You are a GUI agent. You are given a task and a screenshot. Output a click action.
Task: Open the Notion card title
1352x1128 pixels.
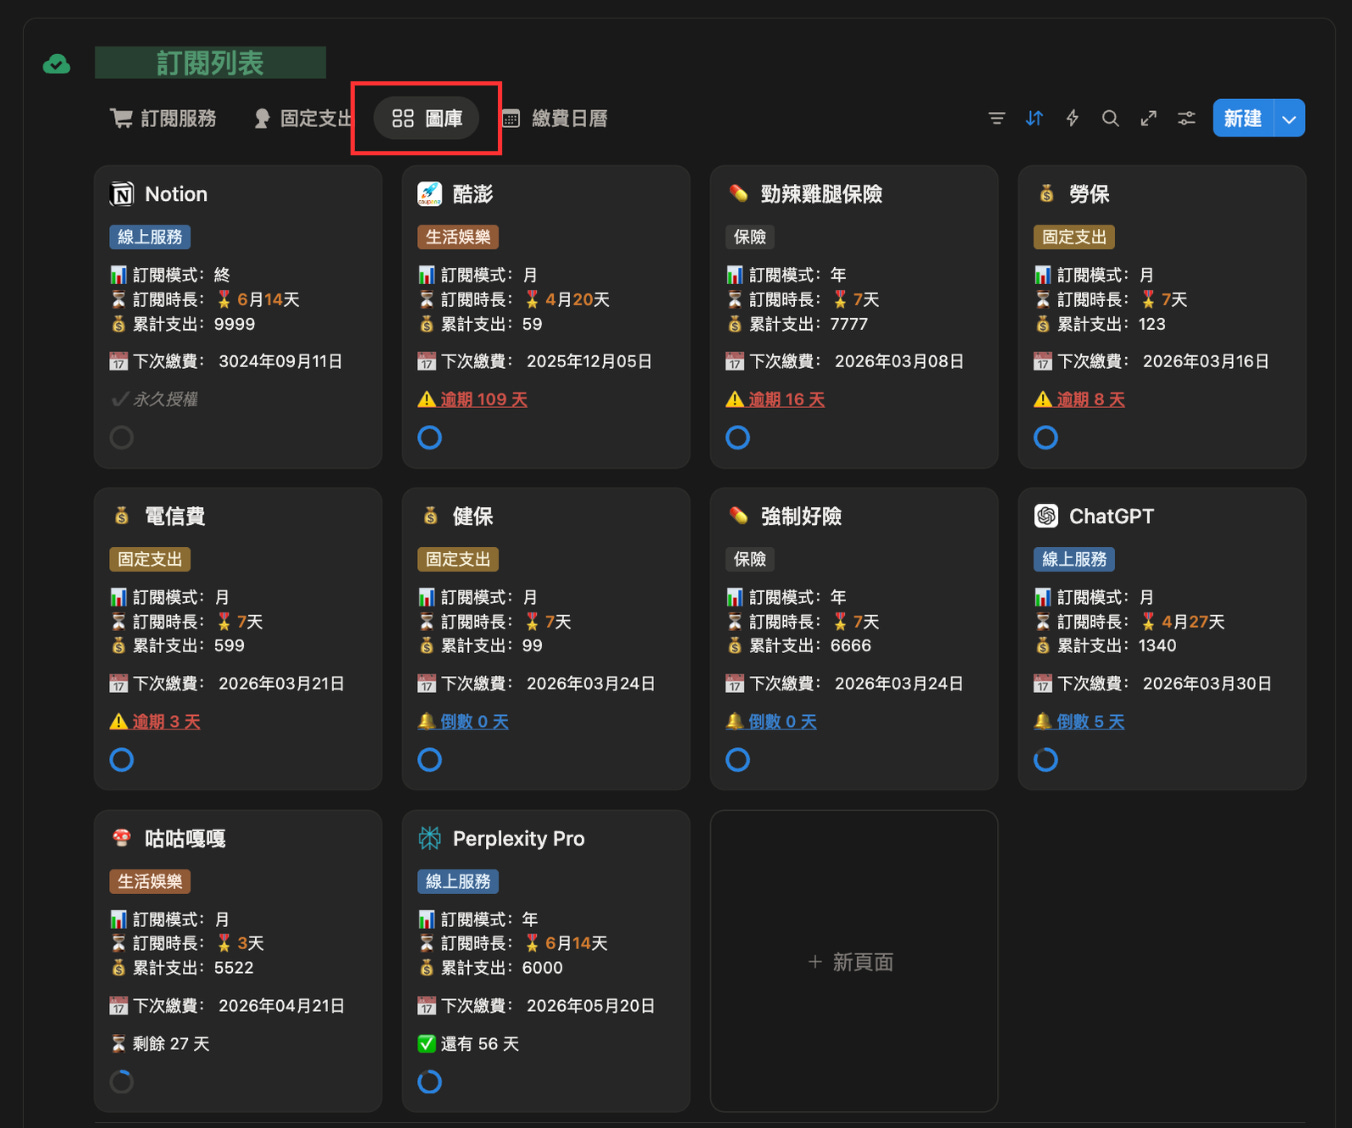pos(176,194)
